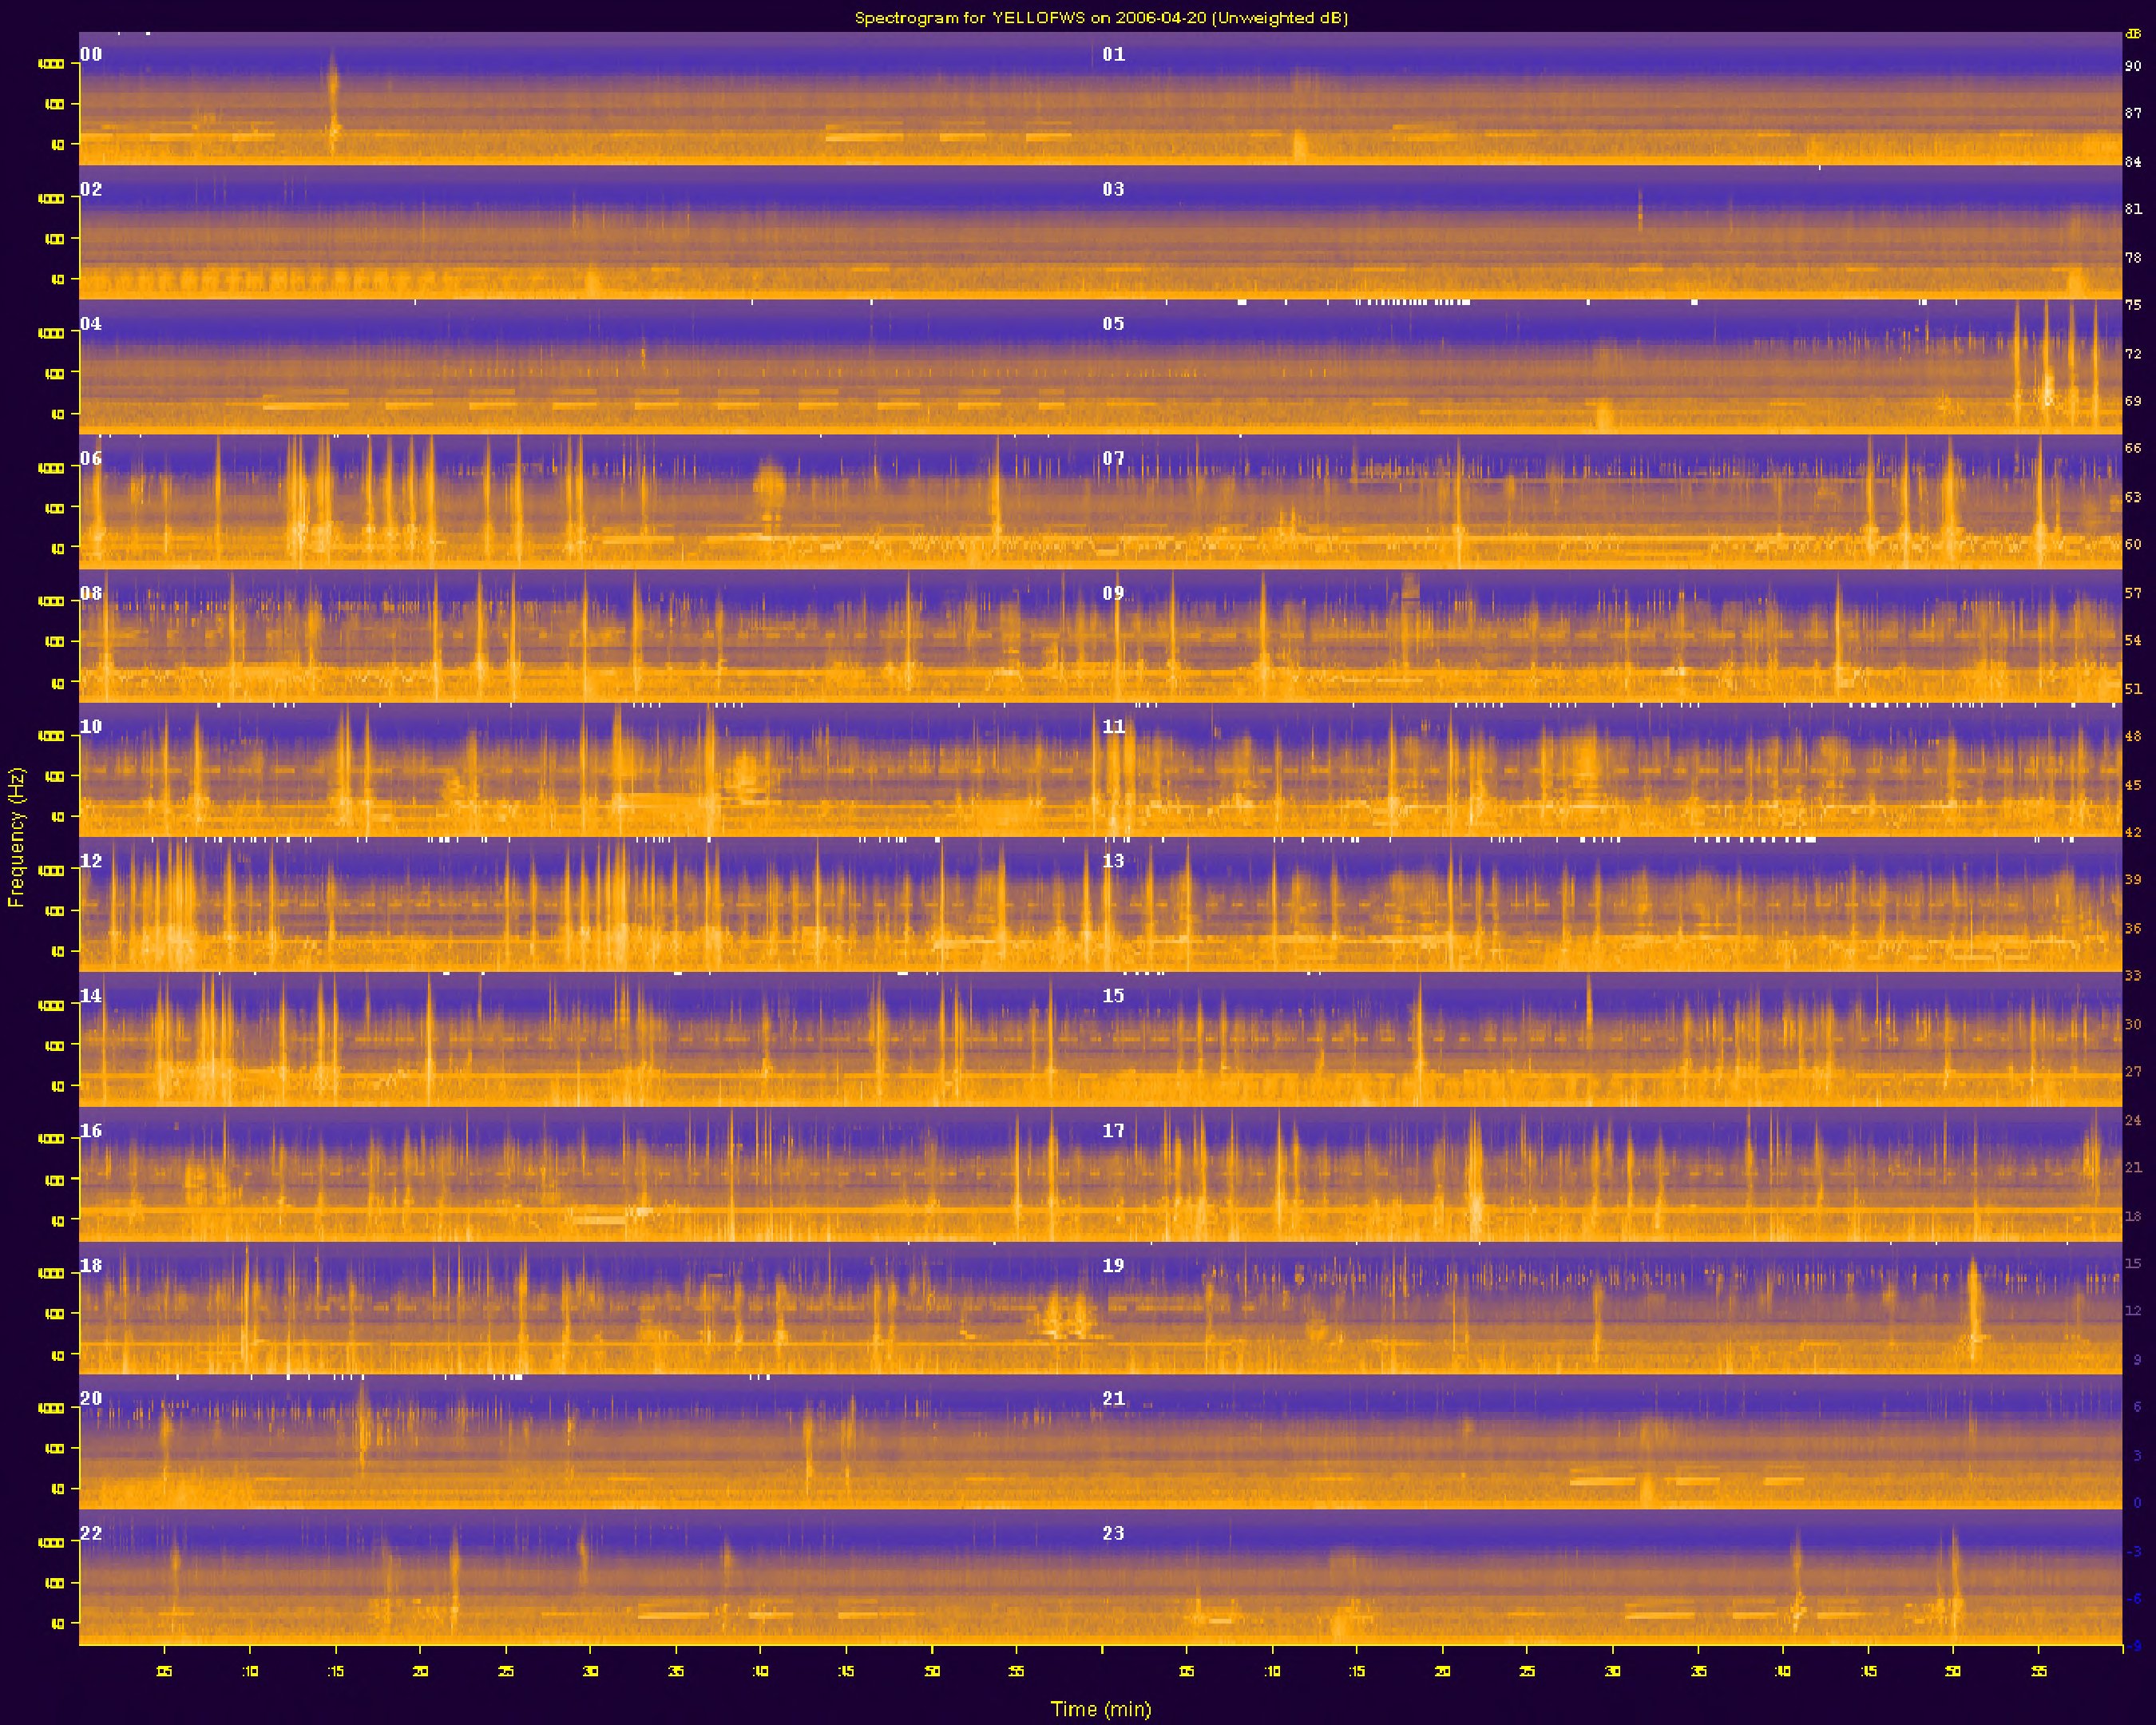The width and height of the screenshot is (2156, 1725).
Task: Select the hour 21 panel label
Action: pyautogui.click(x=1113, y=1398)
